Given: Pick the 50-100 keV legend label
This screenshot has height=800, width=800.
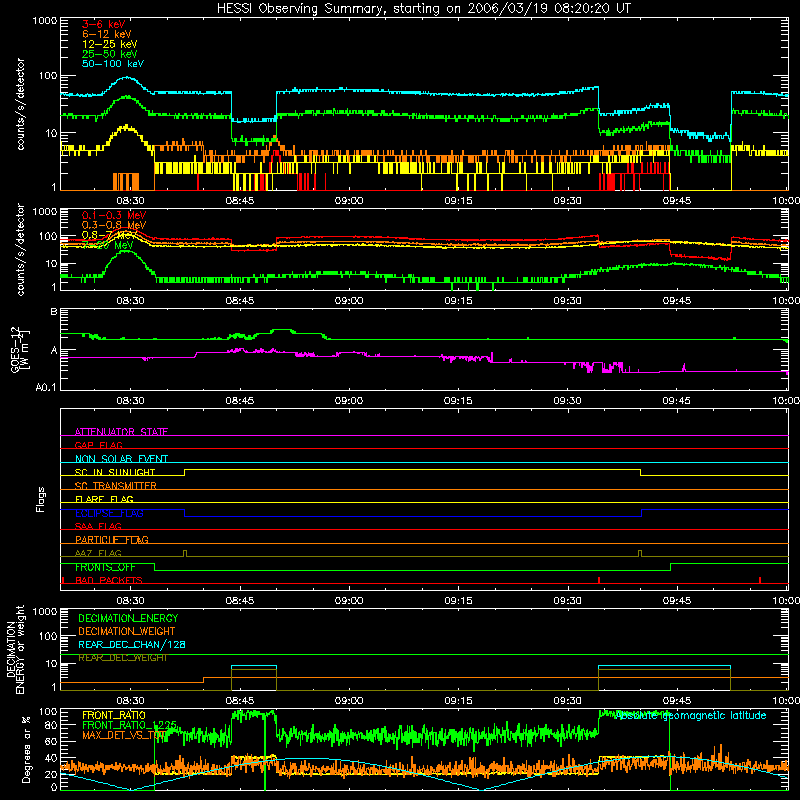Looking at the screenshot, I should coord(113,64).
